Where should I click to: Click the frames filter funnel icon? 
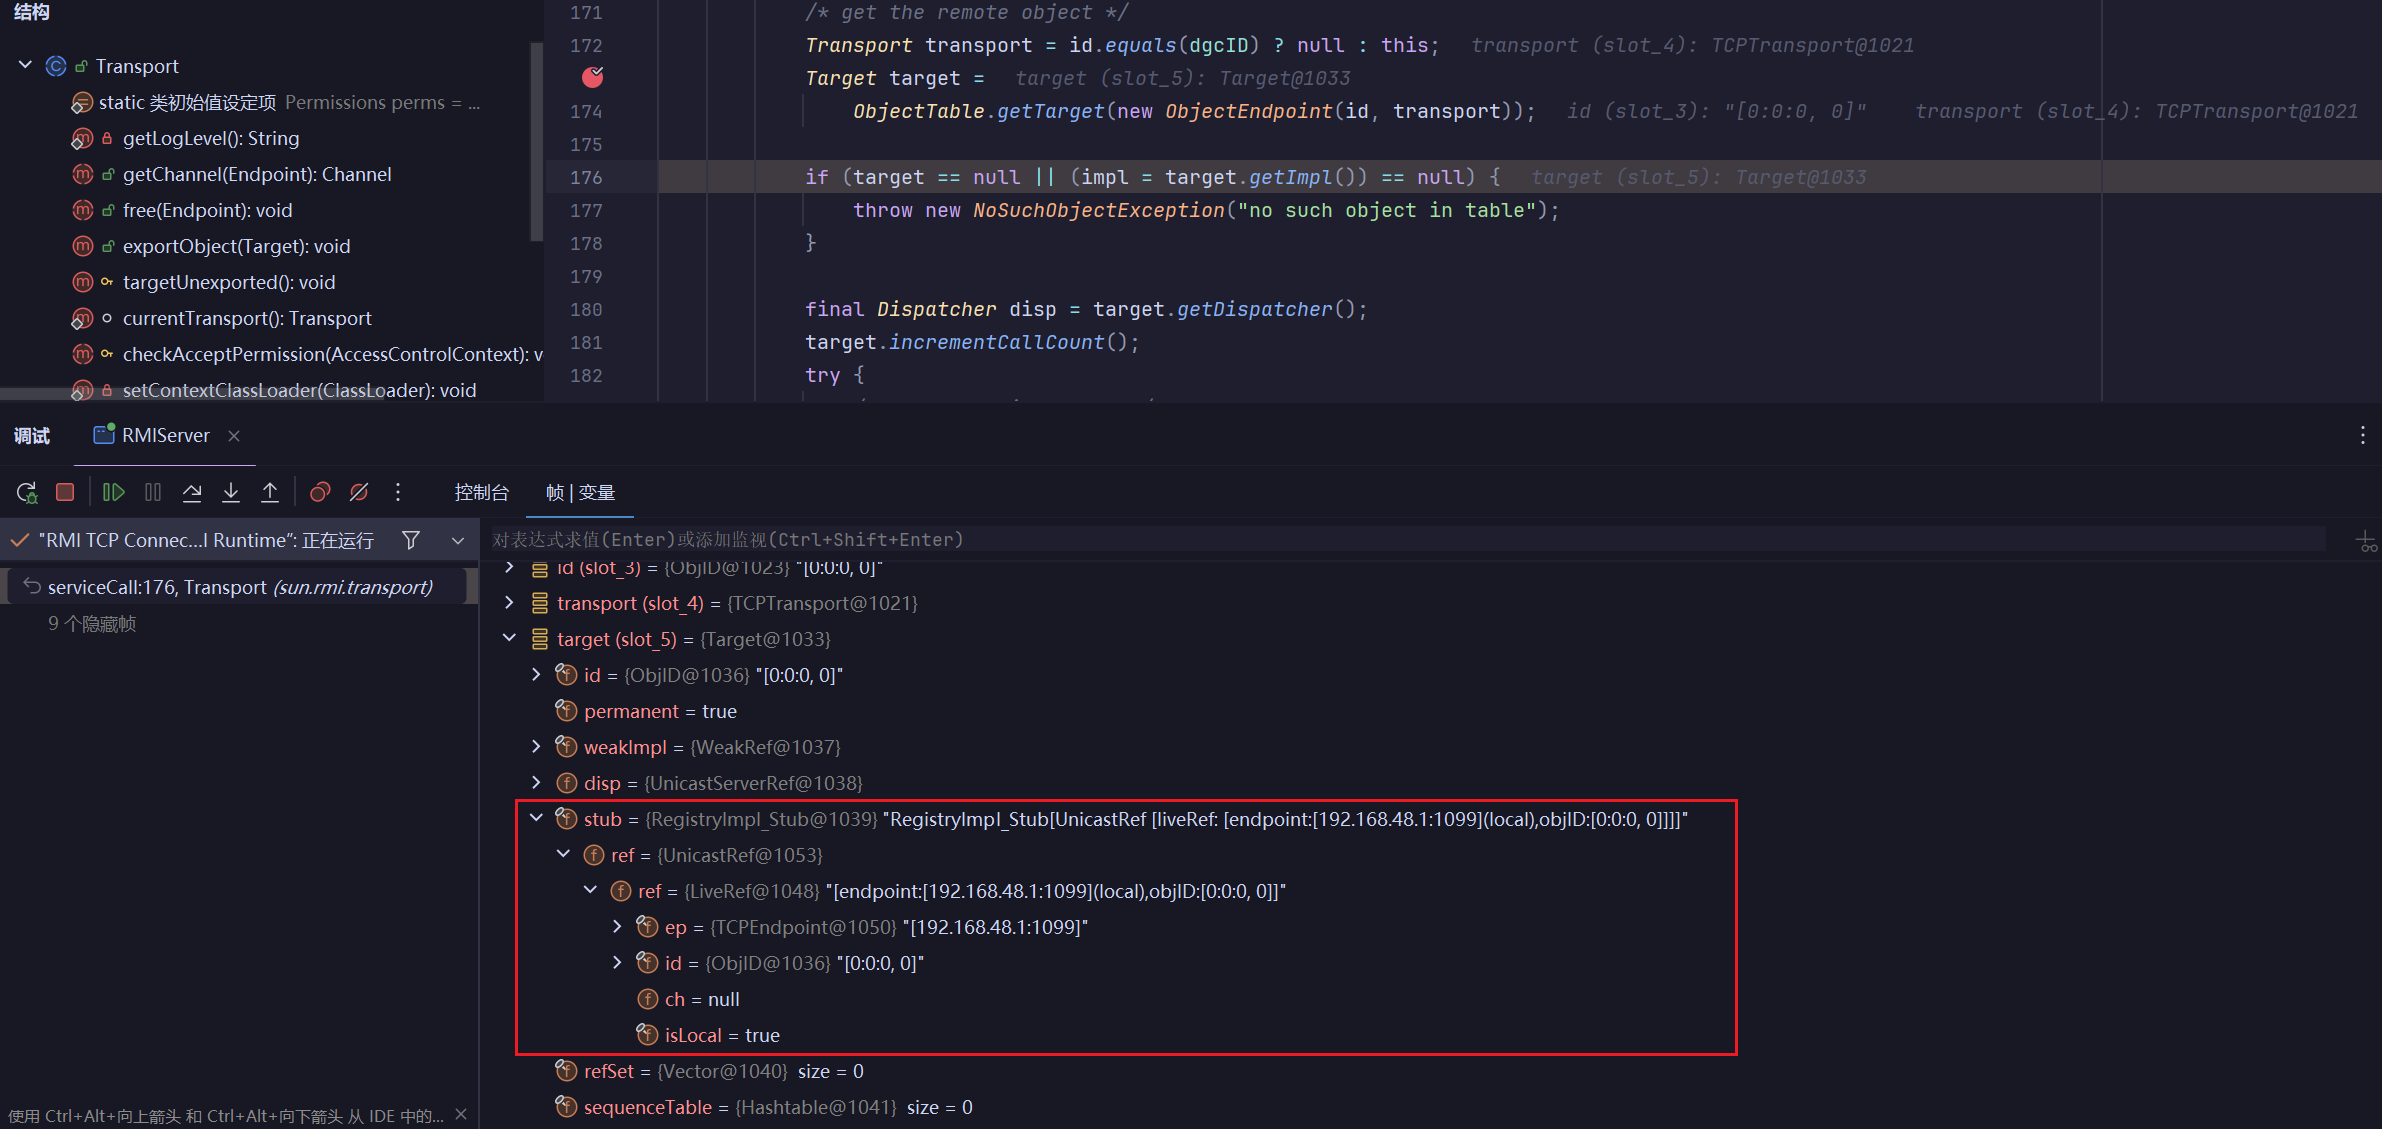[411, 540]
